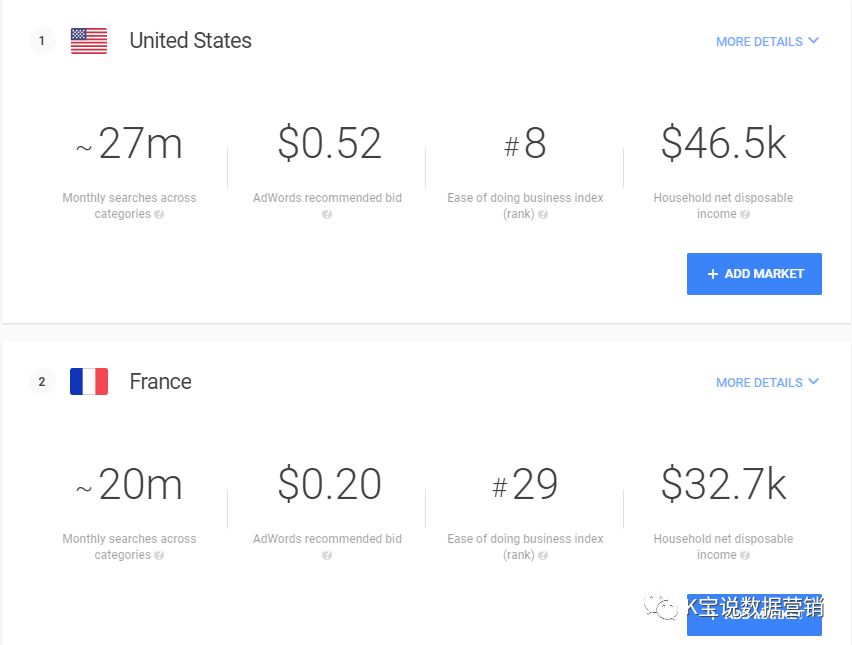The height and width of the screenshot is (645, 852).
Task: Click help icon under United States AdWords bid
Action: coord(327,215)
